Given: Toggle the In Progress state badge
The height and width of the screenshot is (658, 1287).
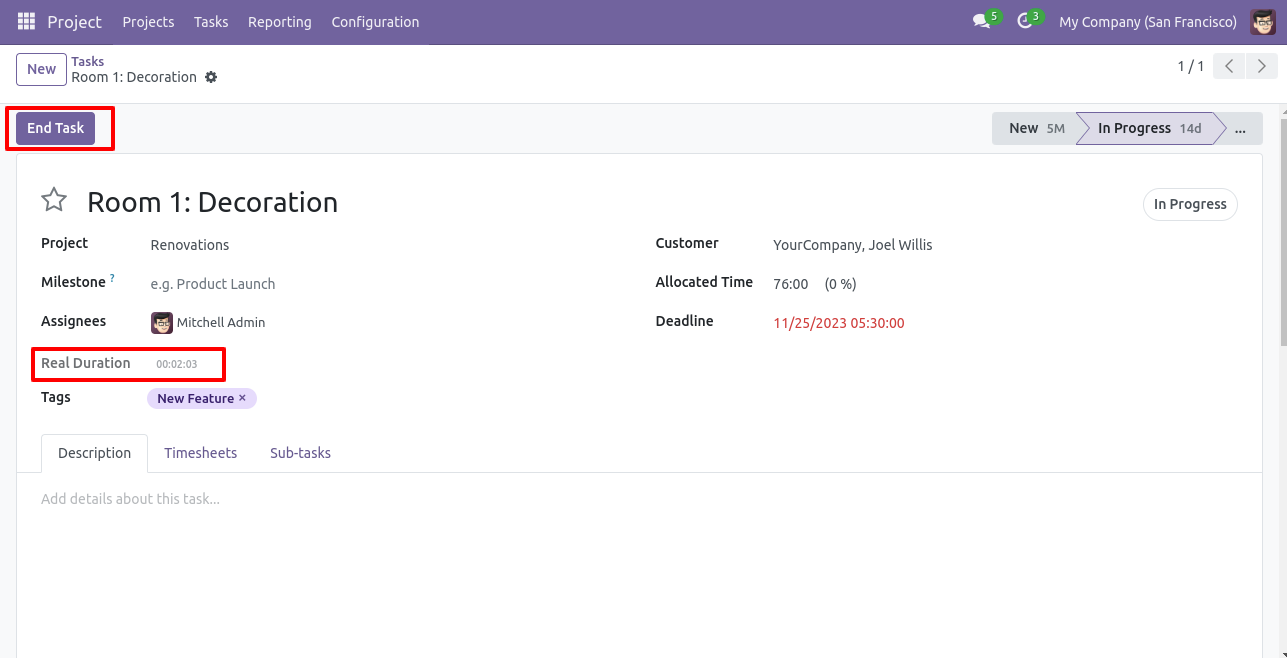Looking at the screenshot, I should click(x=1189, y=204).
